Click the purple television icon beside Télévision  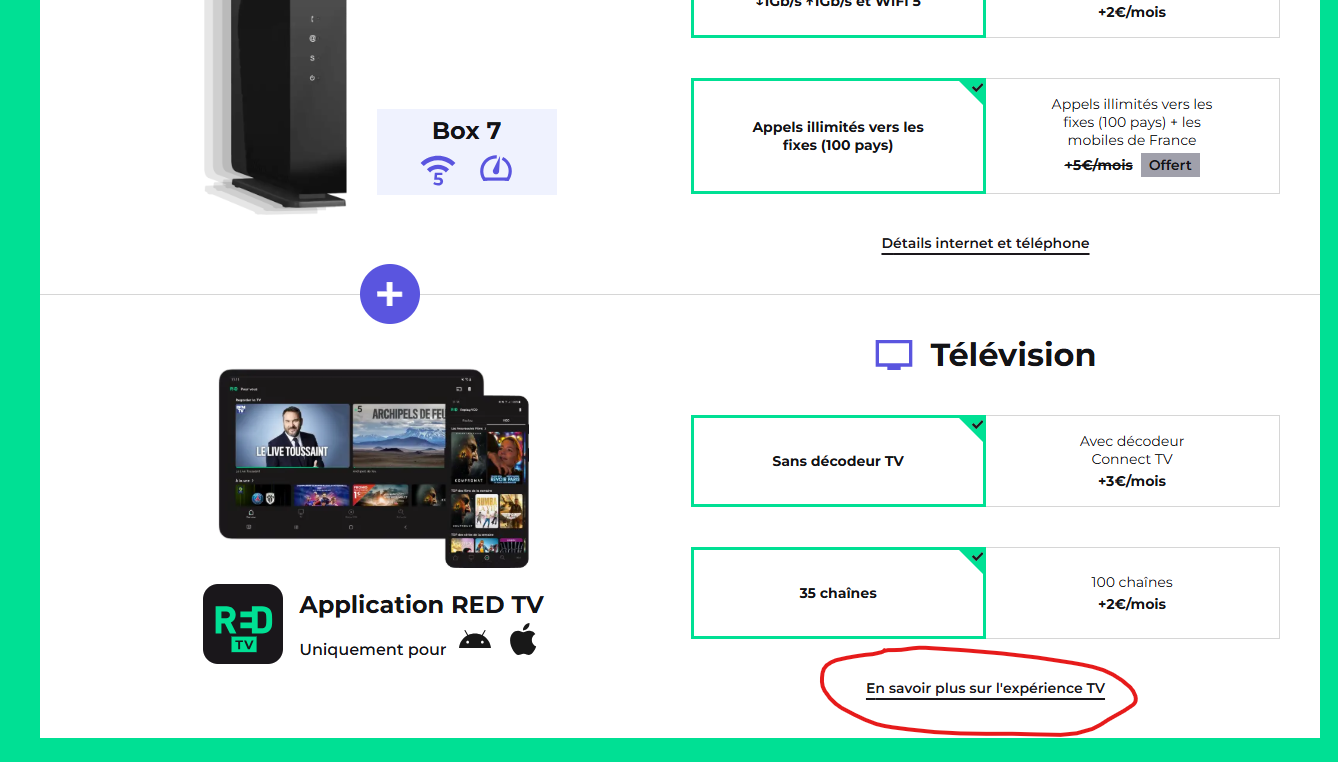click(x=894, y=355)
